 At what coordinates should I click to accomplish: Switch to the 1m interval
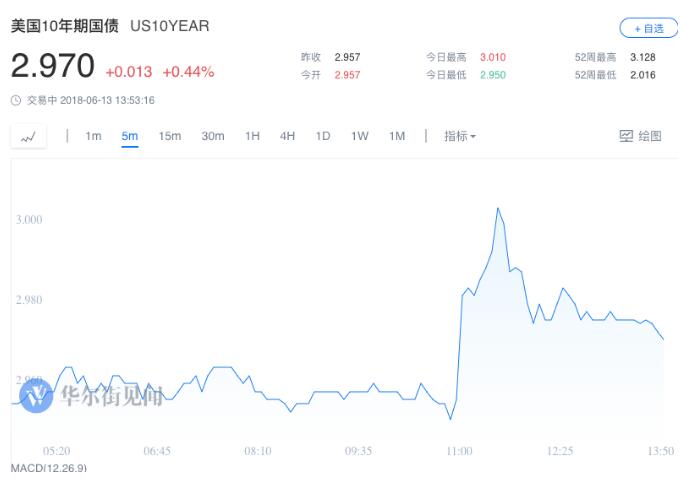coord(93,136)
